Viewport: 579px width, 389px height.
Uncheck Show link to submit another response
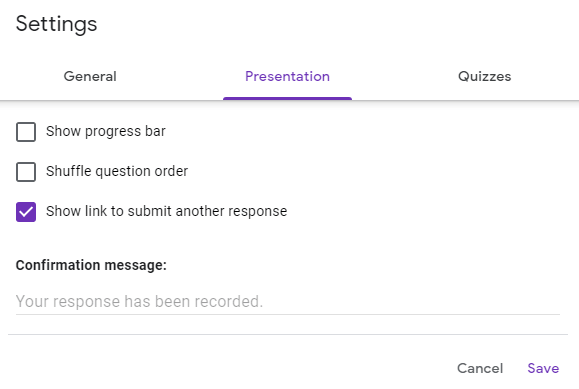tap(26, 212)
